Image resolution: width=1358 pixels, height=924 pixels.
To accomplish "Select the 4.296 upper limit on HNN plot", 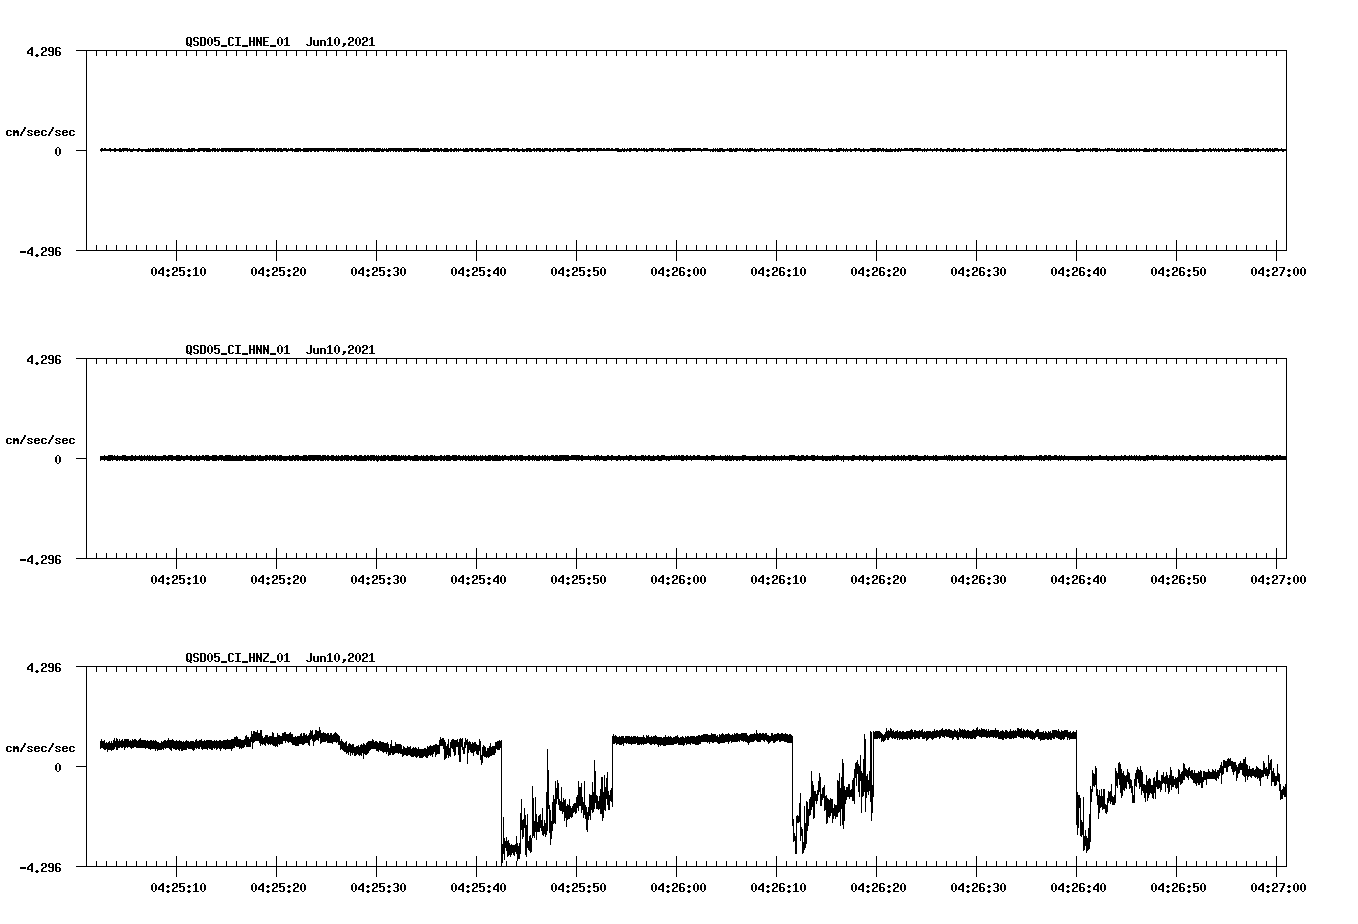I will pos(44,359).
